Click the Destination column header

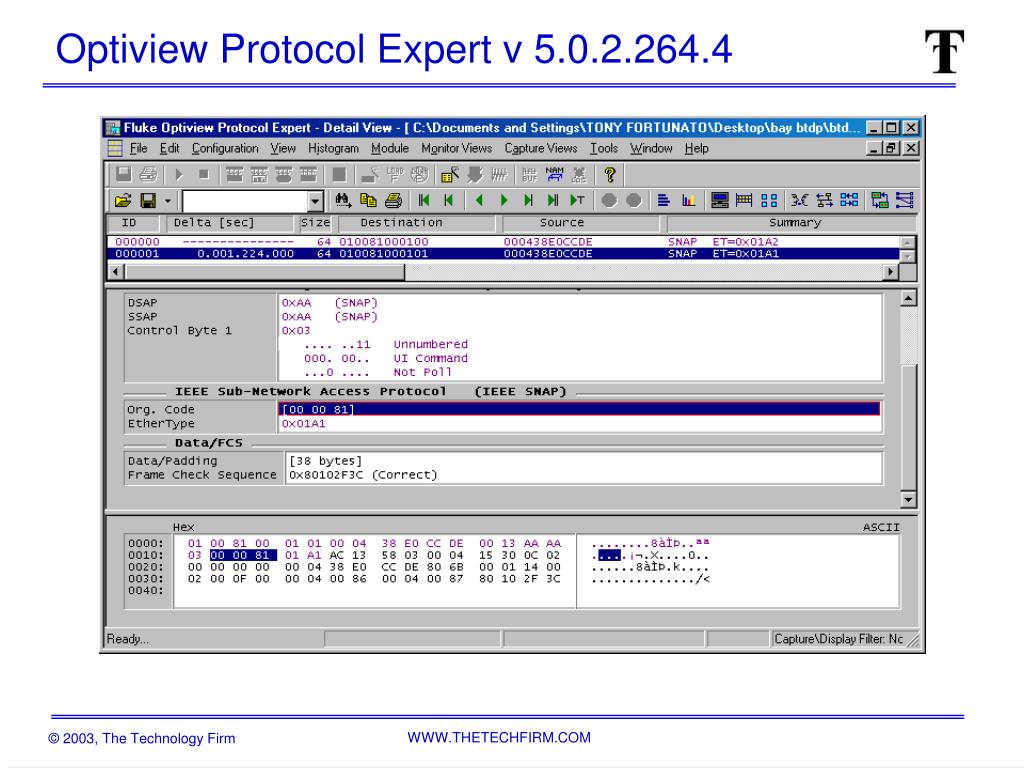tap(416, 223)
